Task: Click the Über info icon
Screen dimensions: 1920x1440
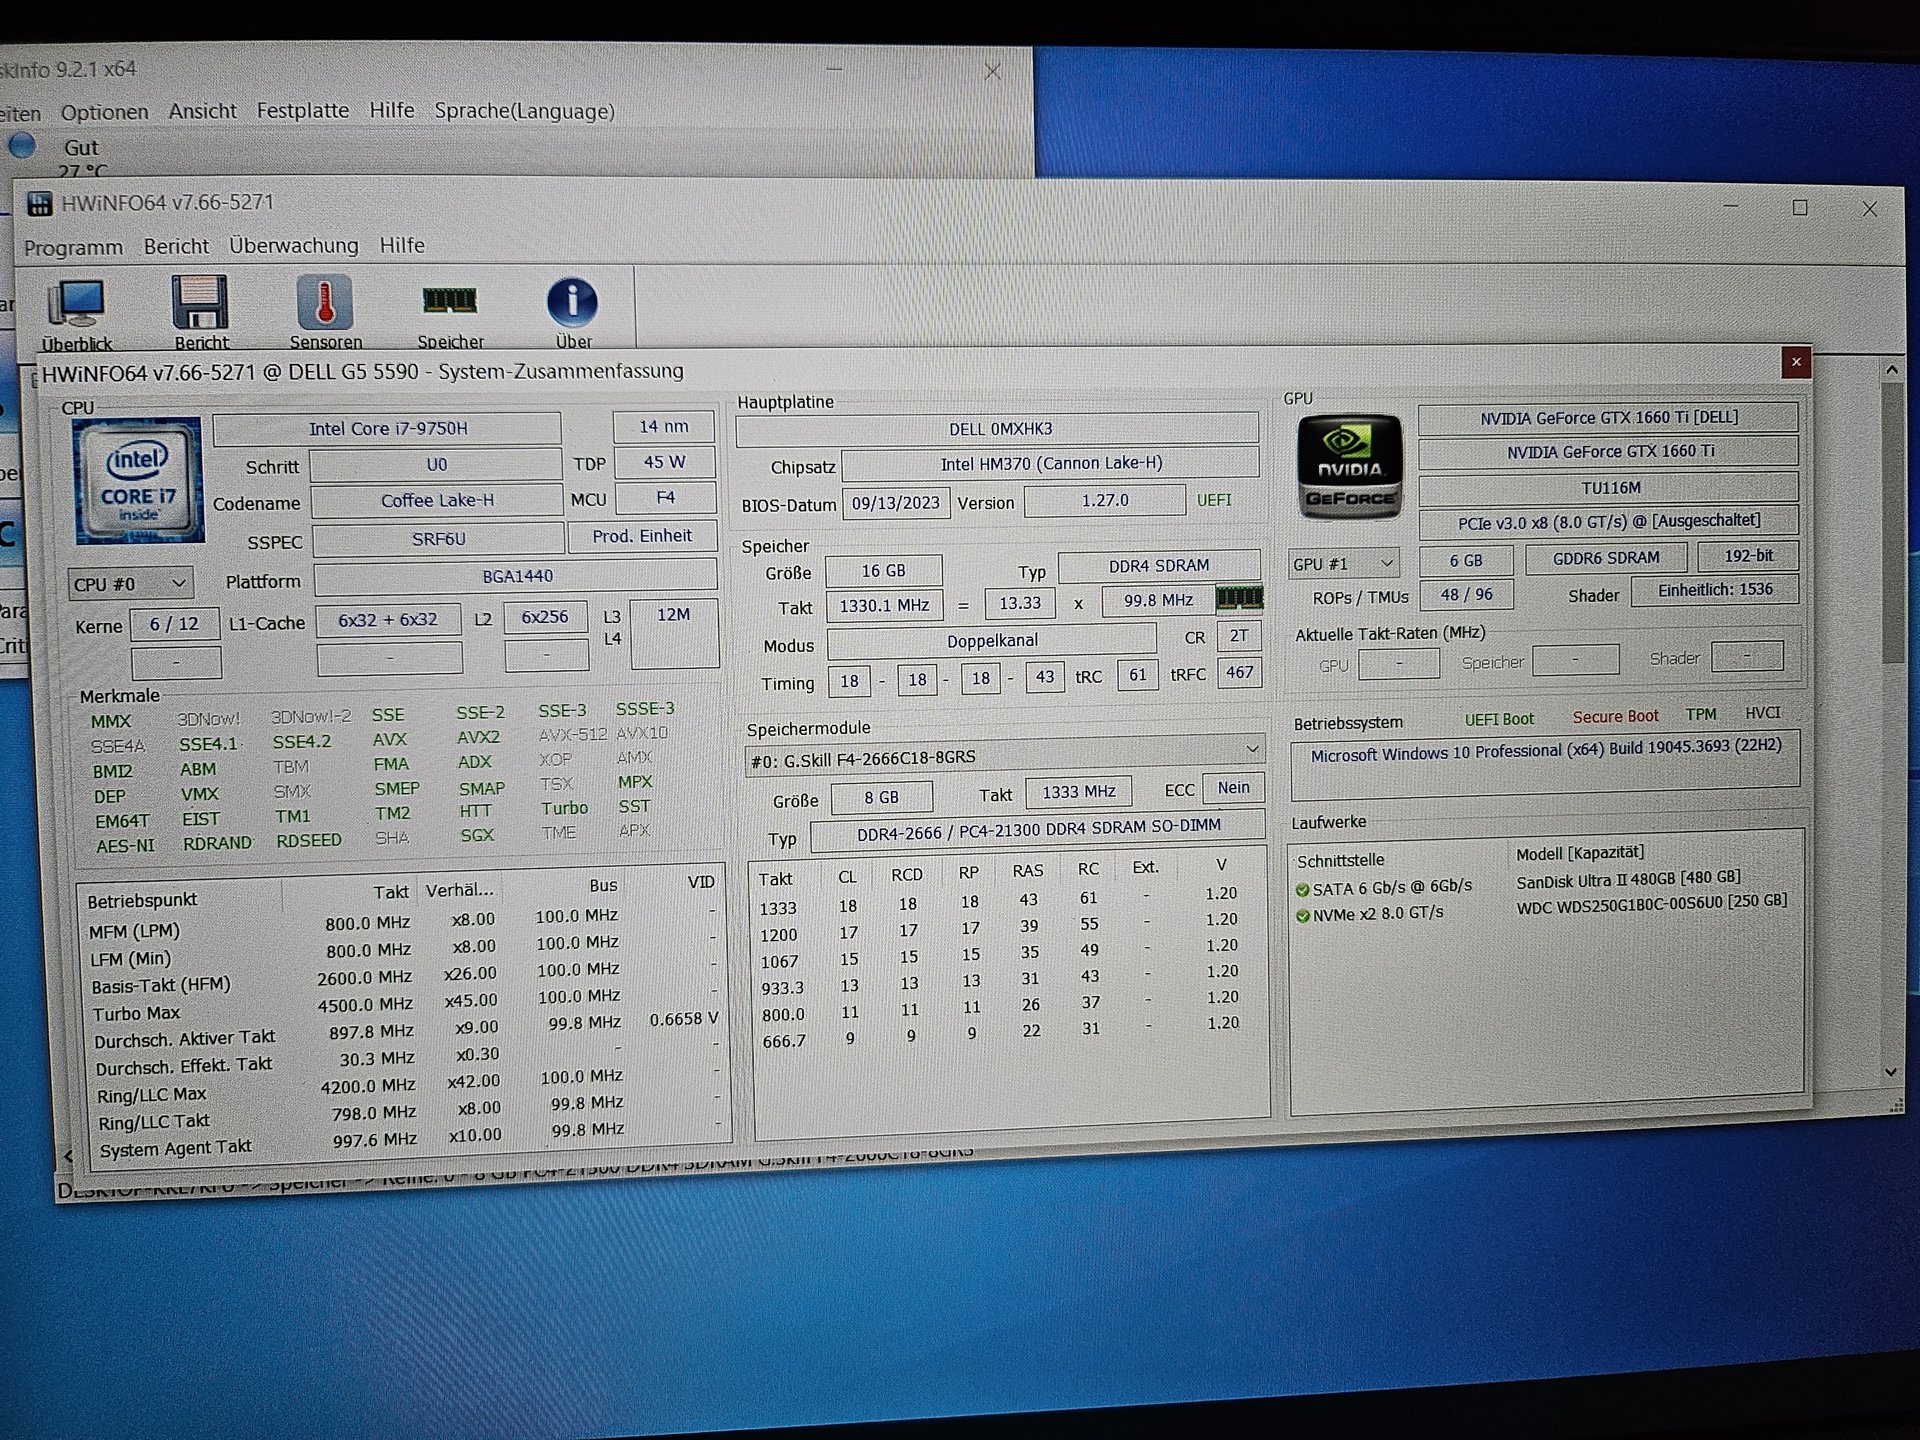Action: pos(573,313)
